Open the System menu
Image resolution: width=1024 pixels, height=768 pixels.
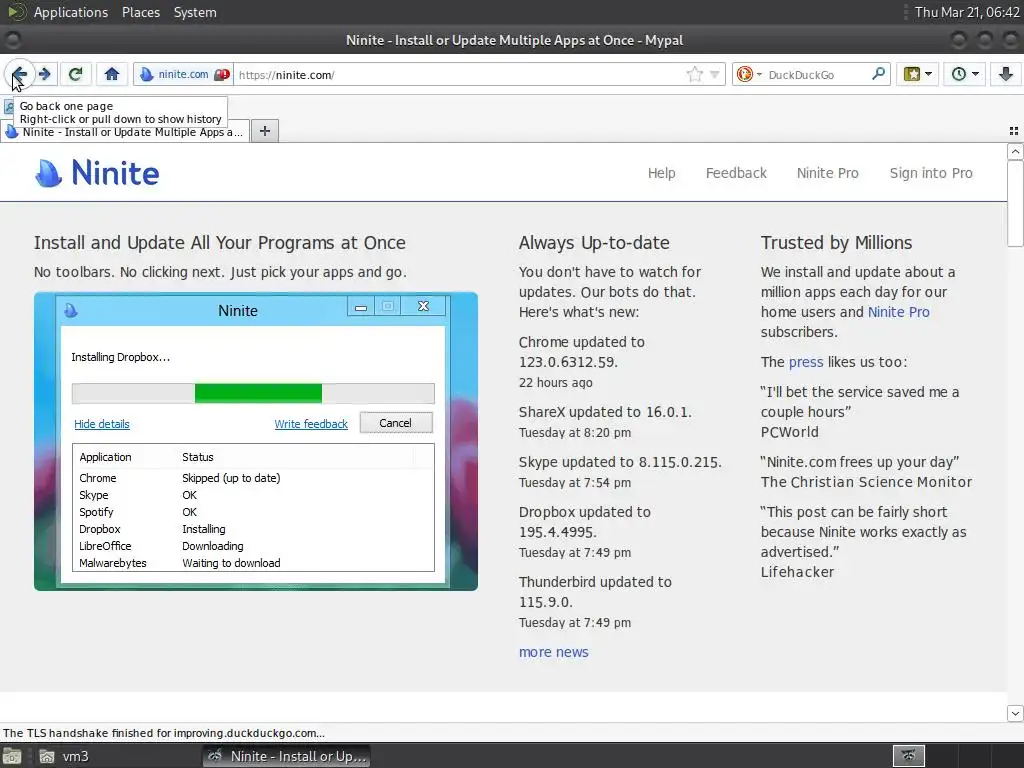click(195, 12)
